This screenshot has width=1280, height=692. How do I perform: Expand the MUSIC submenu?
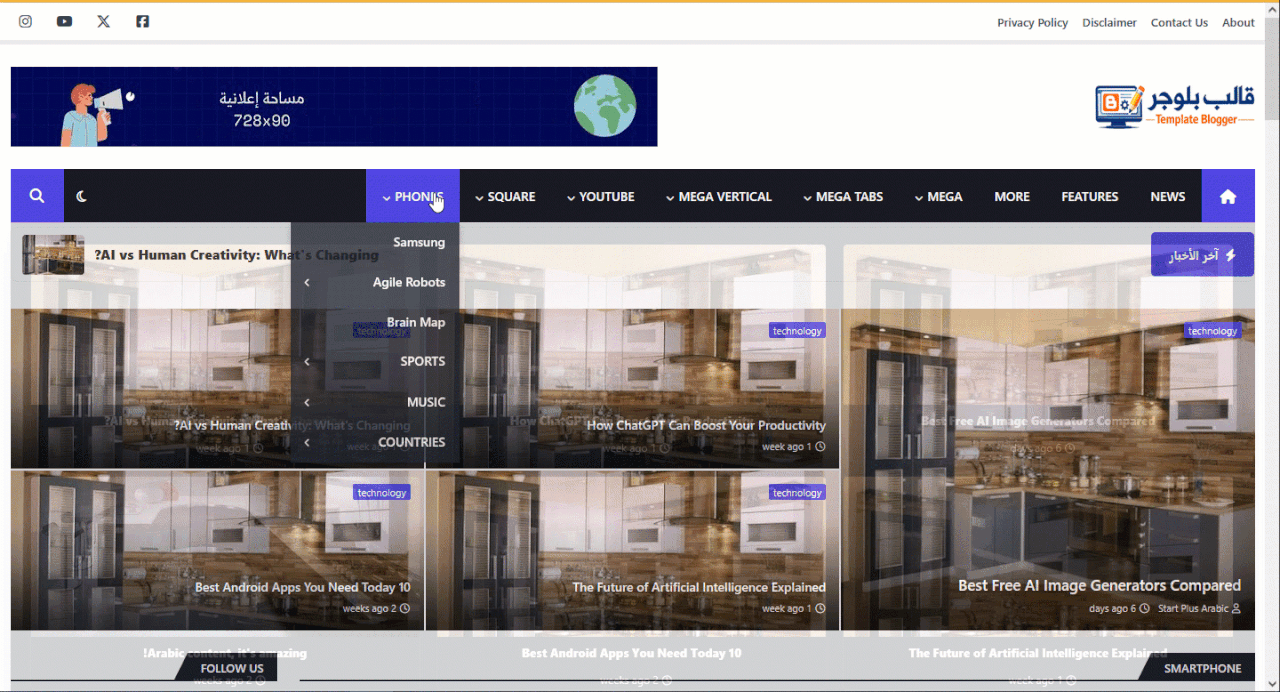pyautogui.click(x=375, y=402)
